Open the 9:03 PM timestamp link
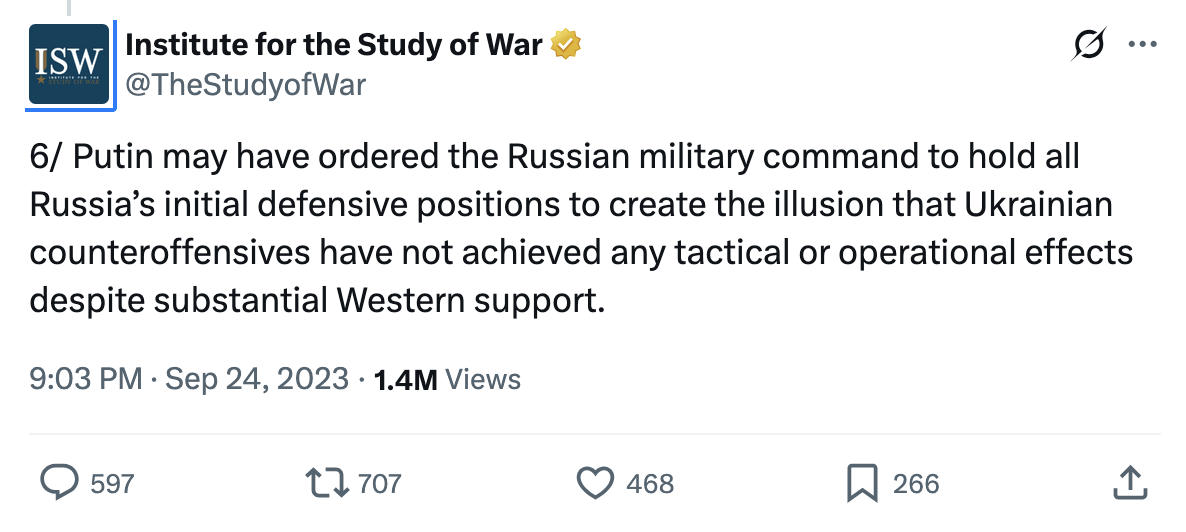The image size is (1186, 532). click(85, 379)
